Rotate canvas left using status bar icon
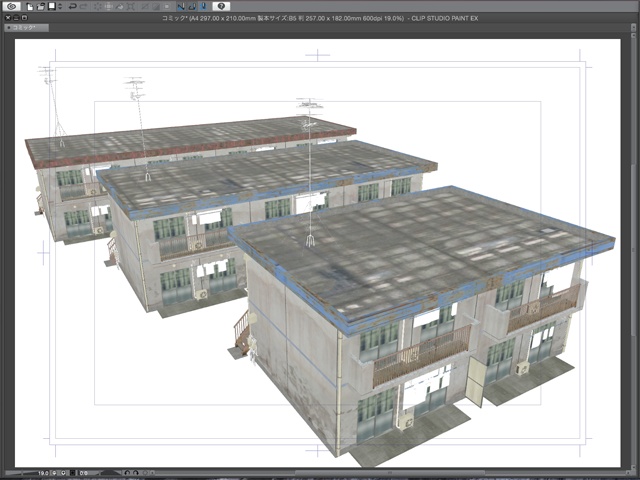The height and width of the screenshot is (480, 640). click(127, 473)
